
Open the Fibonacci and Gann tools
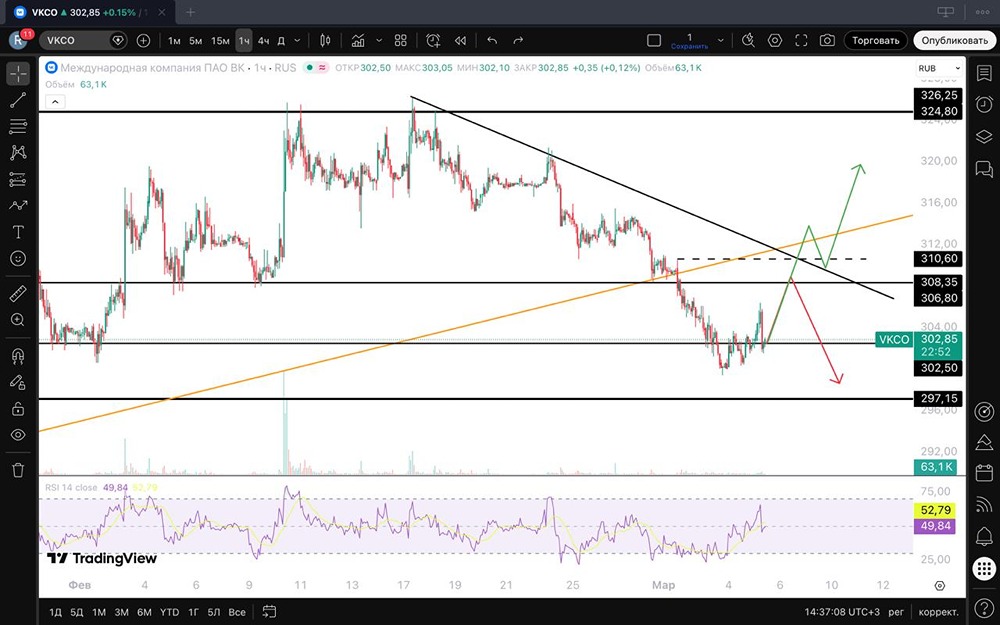(x=18, y=126)
